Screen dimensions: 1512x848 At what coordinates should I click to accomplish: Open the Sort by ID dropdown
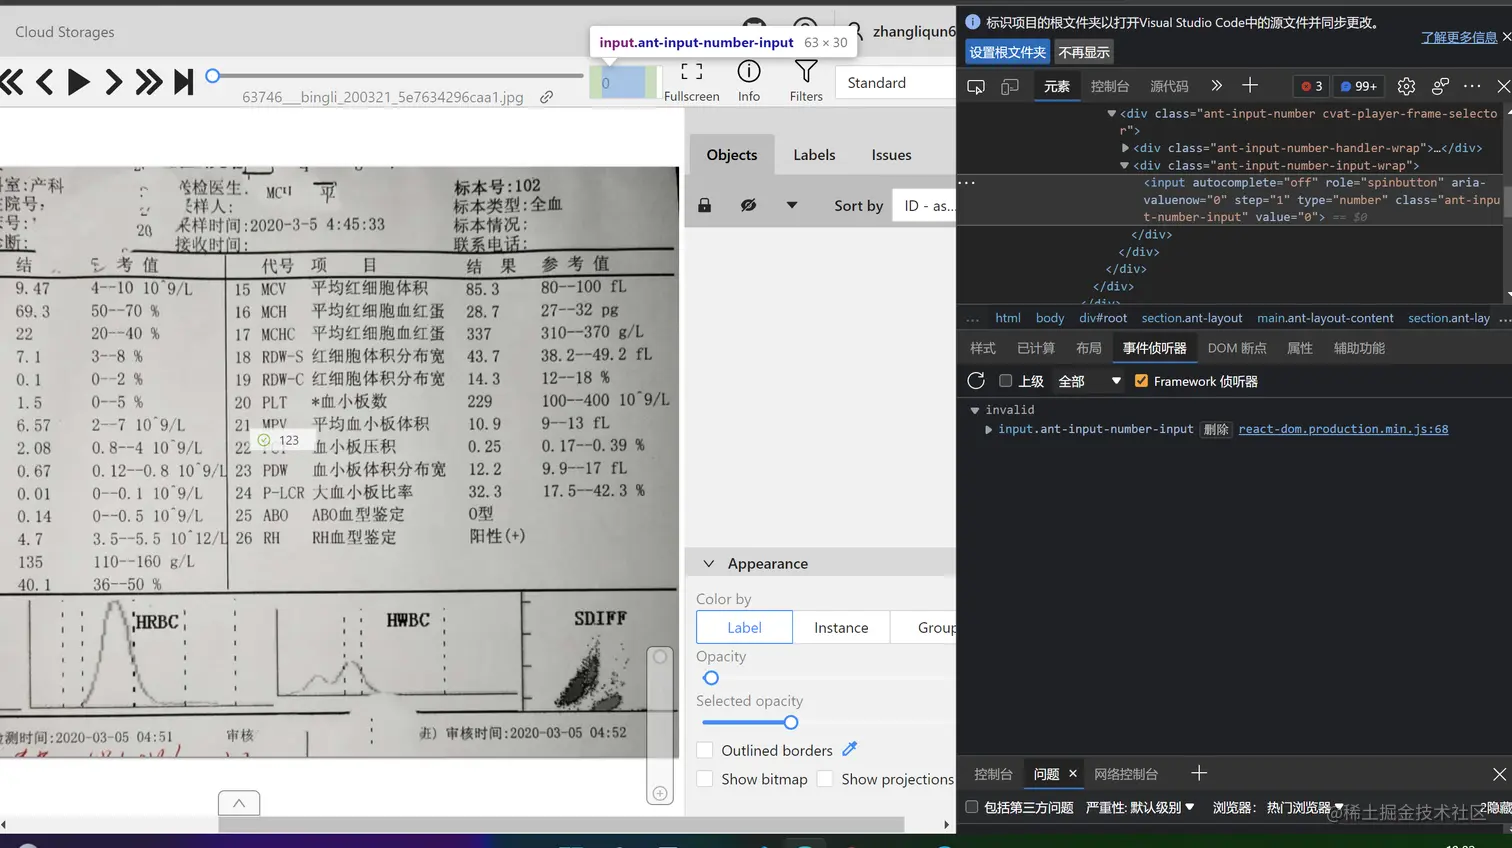[924, 206]
